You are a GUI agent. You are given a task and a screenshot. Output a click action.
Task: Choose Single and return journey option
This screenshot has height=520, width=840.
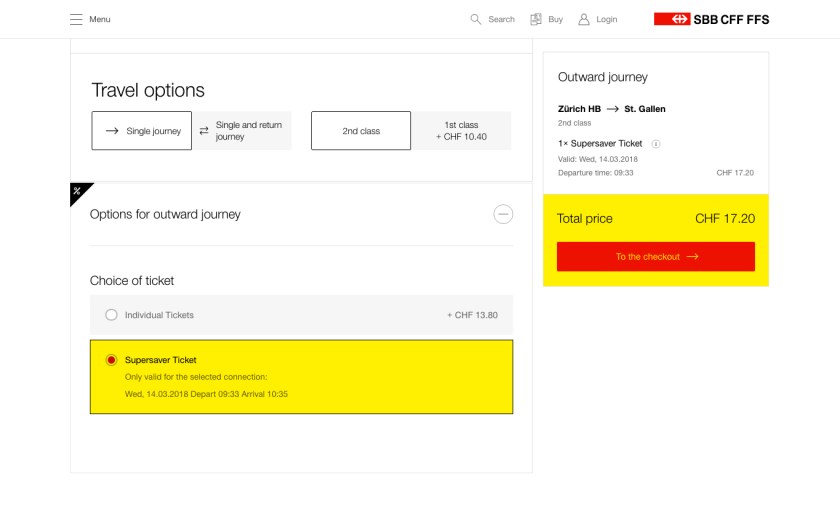(x=242, y=131)
